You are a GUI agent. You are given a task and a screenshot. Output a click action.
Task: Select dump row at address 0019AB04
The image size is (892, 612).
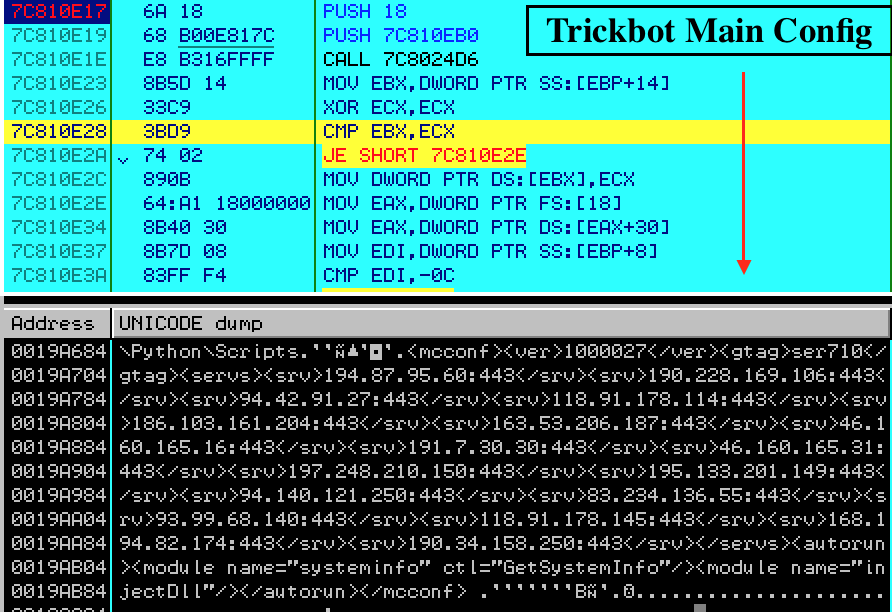coord(447,568)
